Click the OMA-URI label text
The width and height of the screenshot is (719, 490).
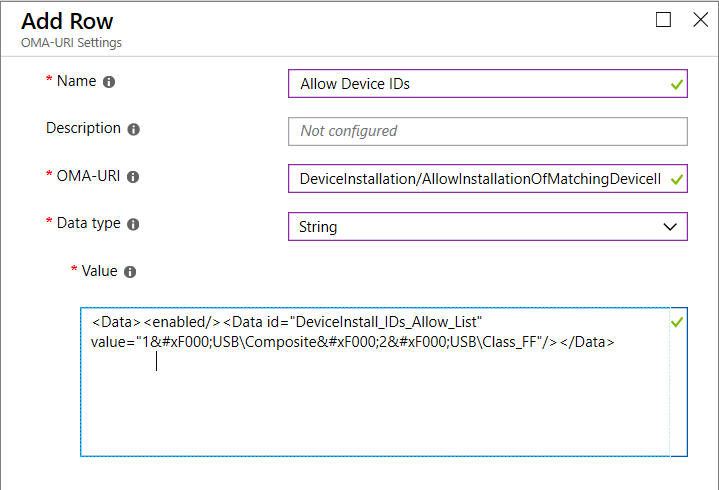tap(89, 176)
